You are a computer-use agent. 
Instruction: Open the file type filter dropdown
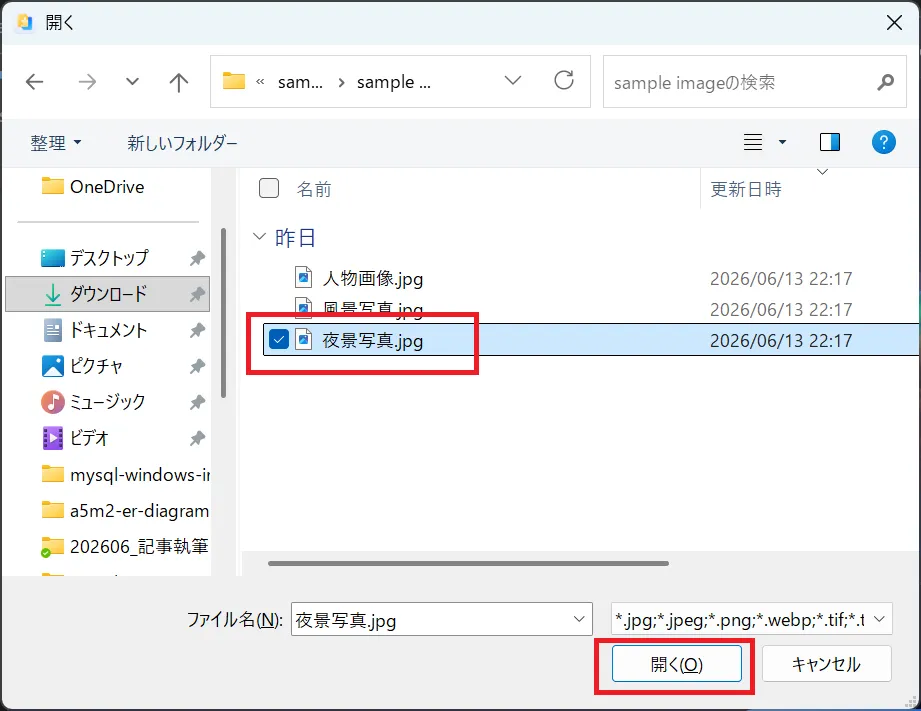point(751,619)
